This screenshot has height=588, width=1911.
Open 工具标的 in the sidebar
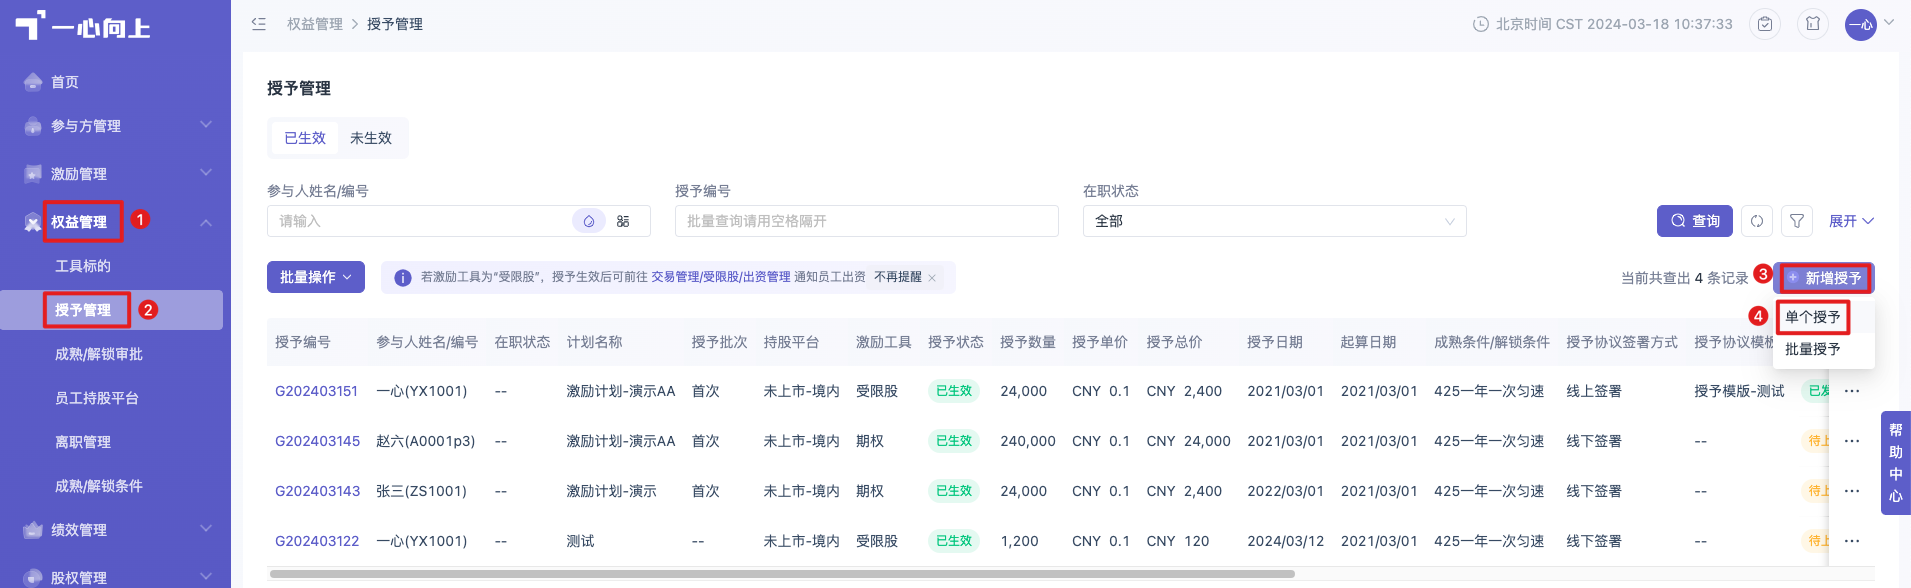83,266
